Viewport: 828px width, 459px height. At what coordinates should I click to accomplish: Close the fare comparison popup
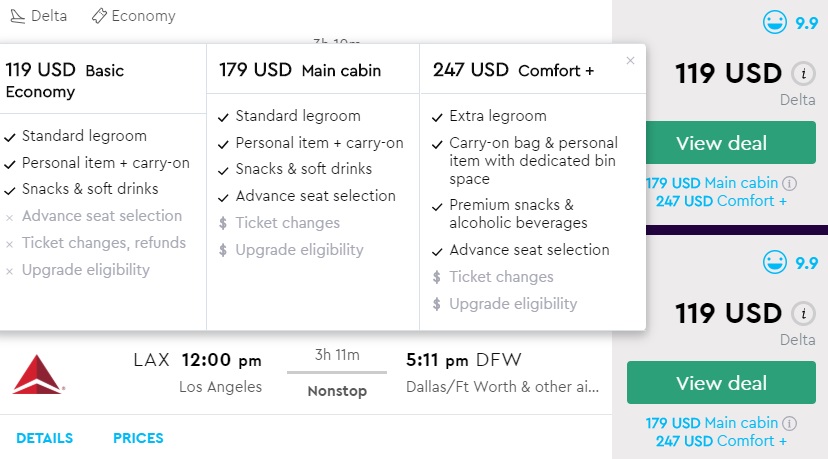(x=630, y=61)
